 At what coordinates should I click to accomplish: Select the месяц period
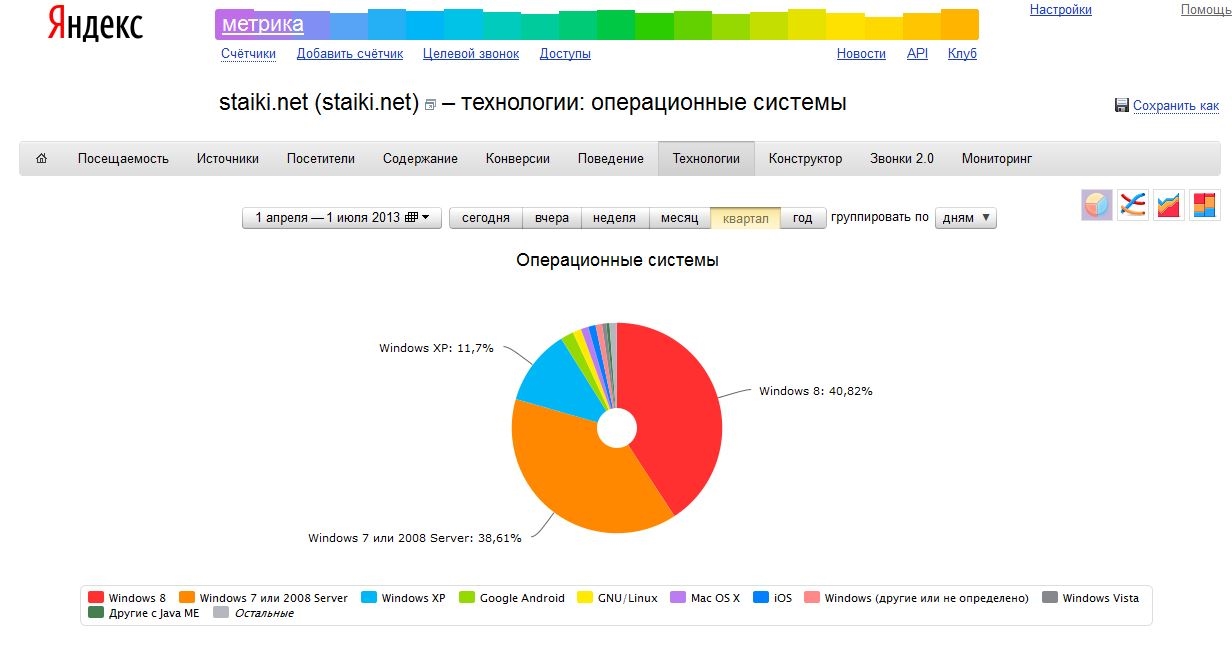[679, 218]
